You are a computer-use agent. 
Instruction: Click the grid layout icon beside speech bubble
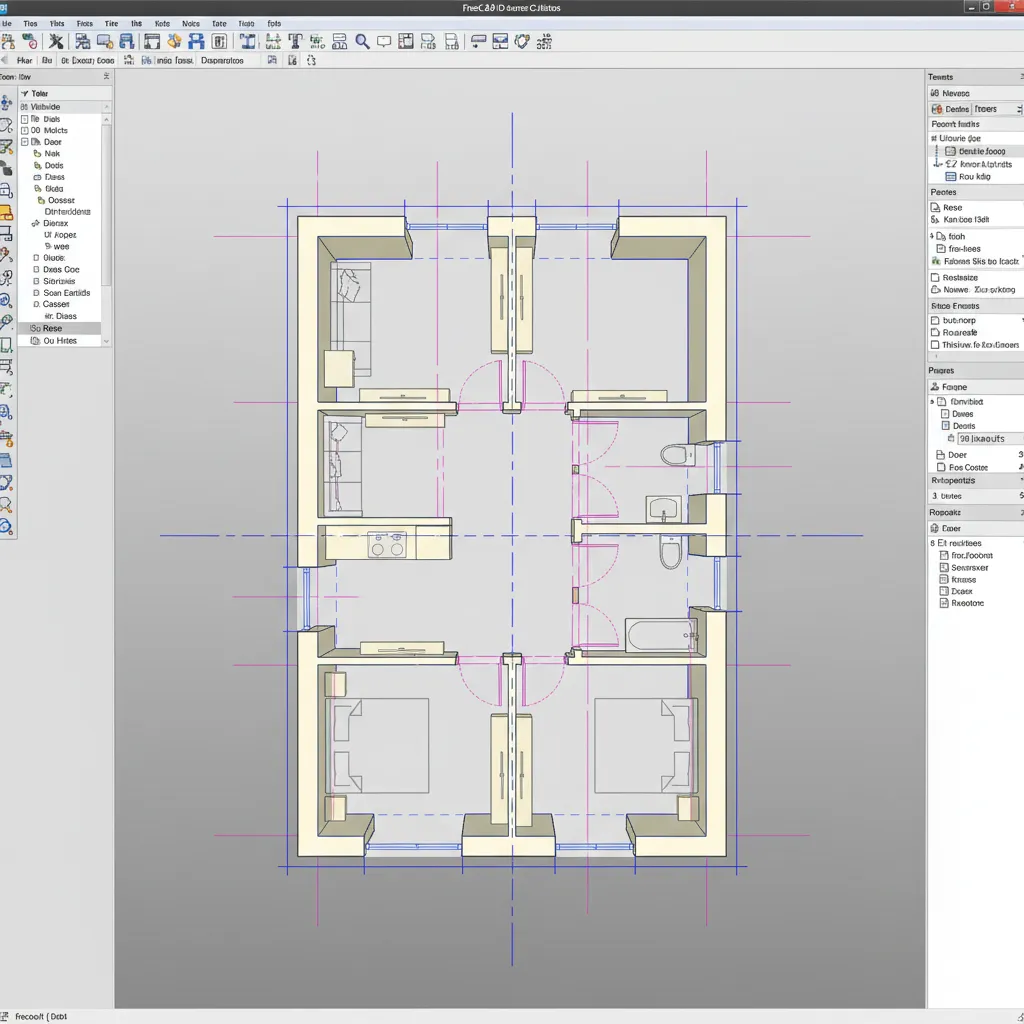406,42
